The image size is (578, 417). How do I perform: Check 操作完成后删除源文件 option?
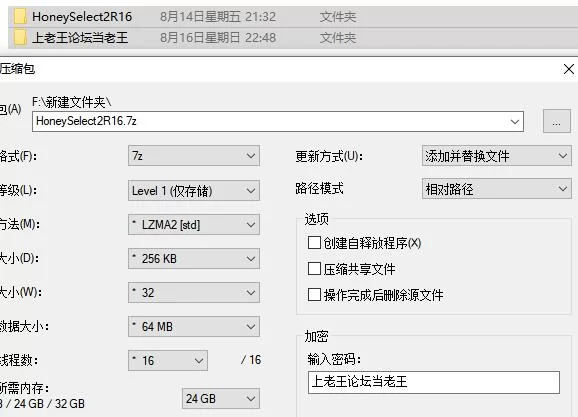point(314,295)
